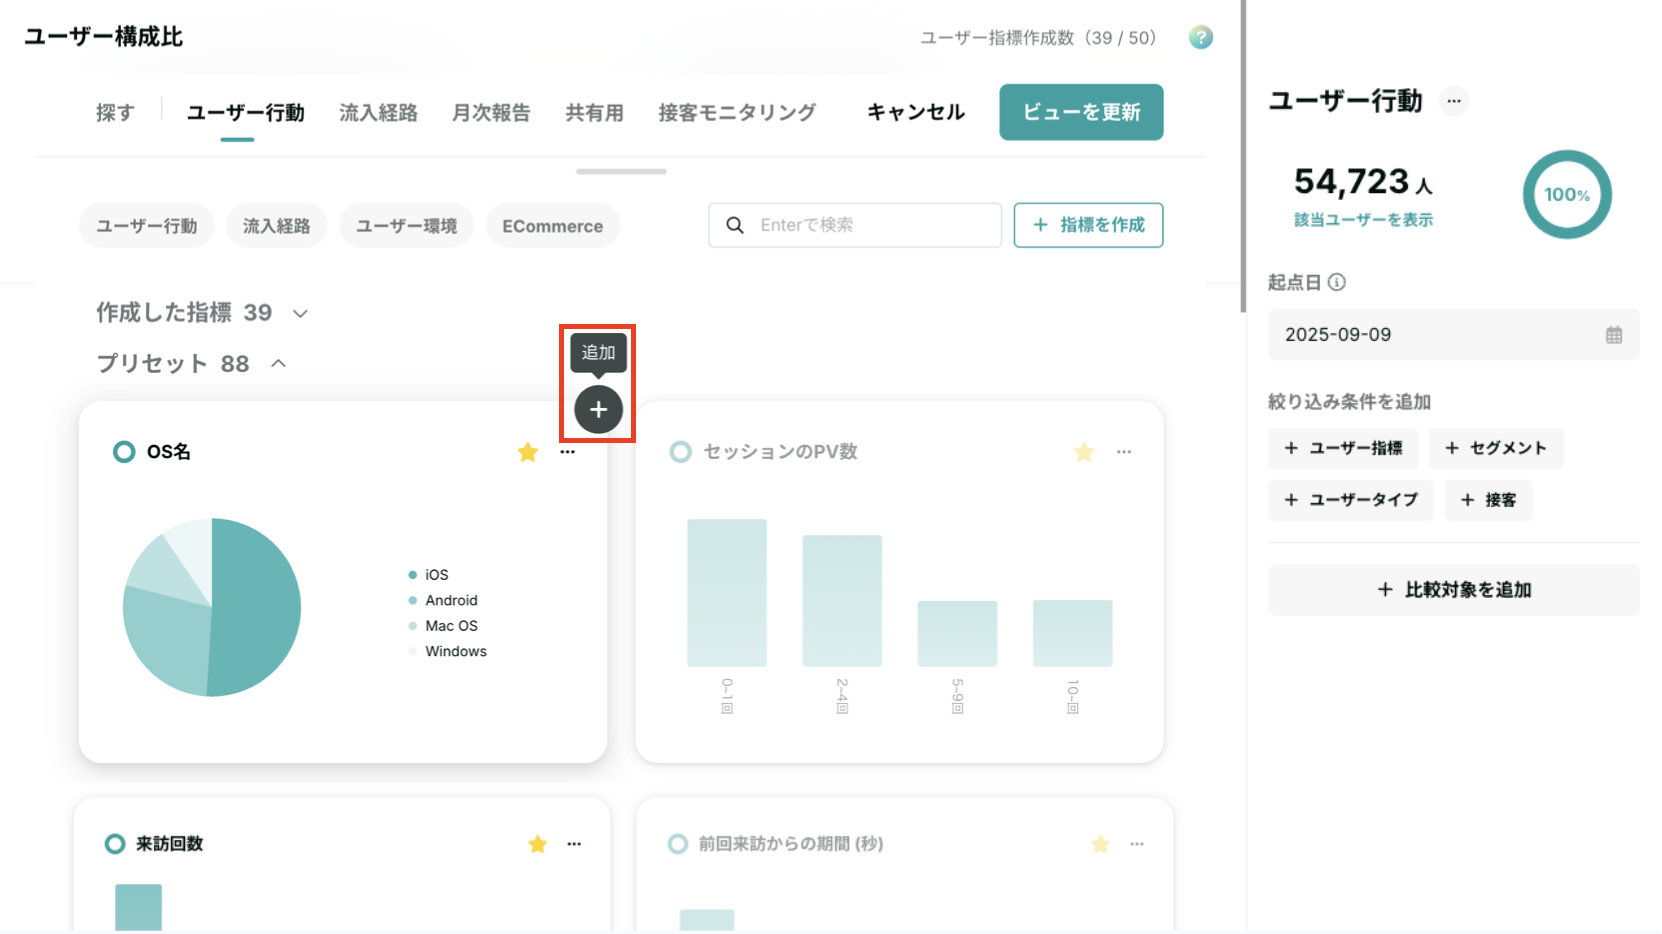Click the pie chart in OS名 card
The width and height of the screenshot is (1662, 934).
[212, 607]
